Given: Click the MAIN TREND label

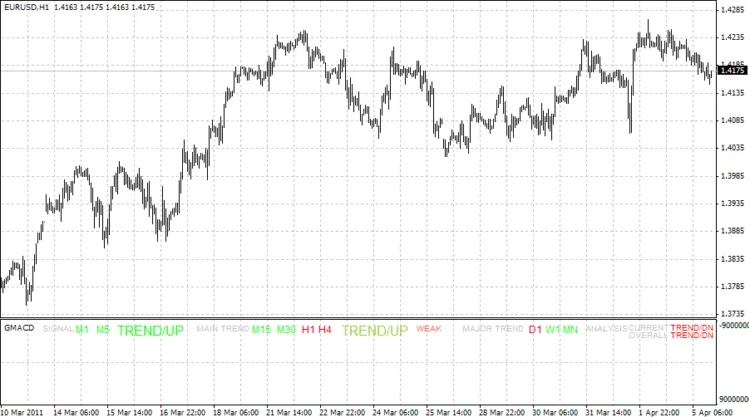Looking at the screenshot, I should tap(223, 329).
